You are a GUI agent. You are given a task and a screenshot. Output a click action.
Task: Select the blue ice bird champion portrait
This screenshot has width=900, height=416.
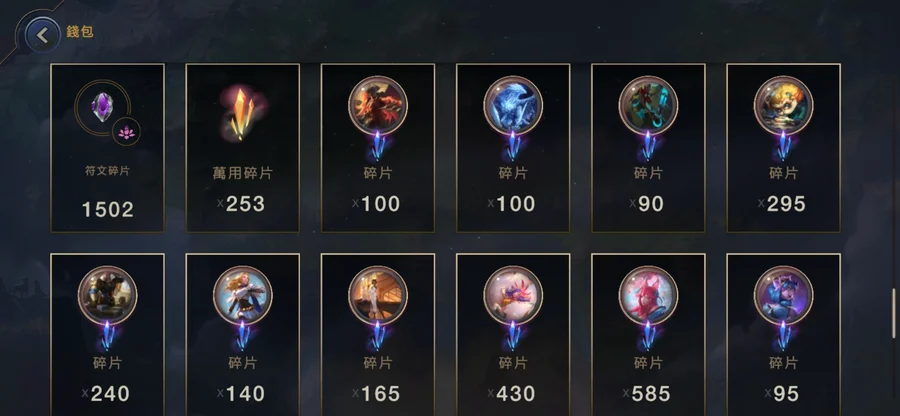click(513, 106)
